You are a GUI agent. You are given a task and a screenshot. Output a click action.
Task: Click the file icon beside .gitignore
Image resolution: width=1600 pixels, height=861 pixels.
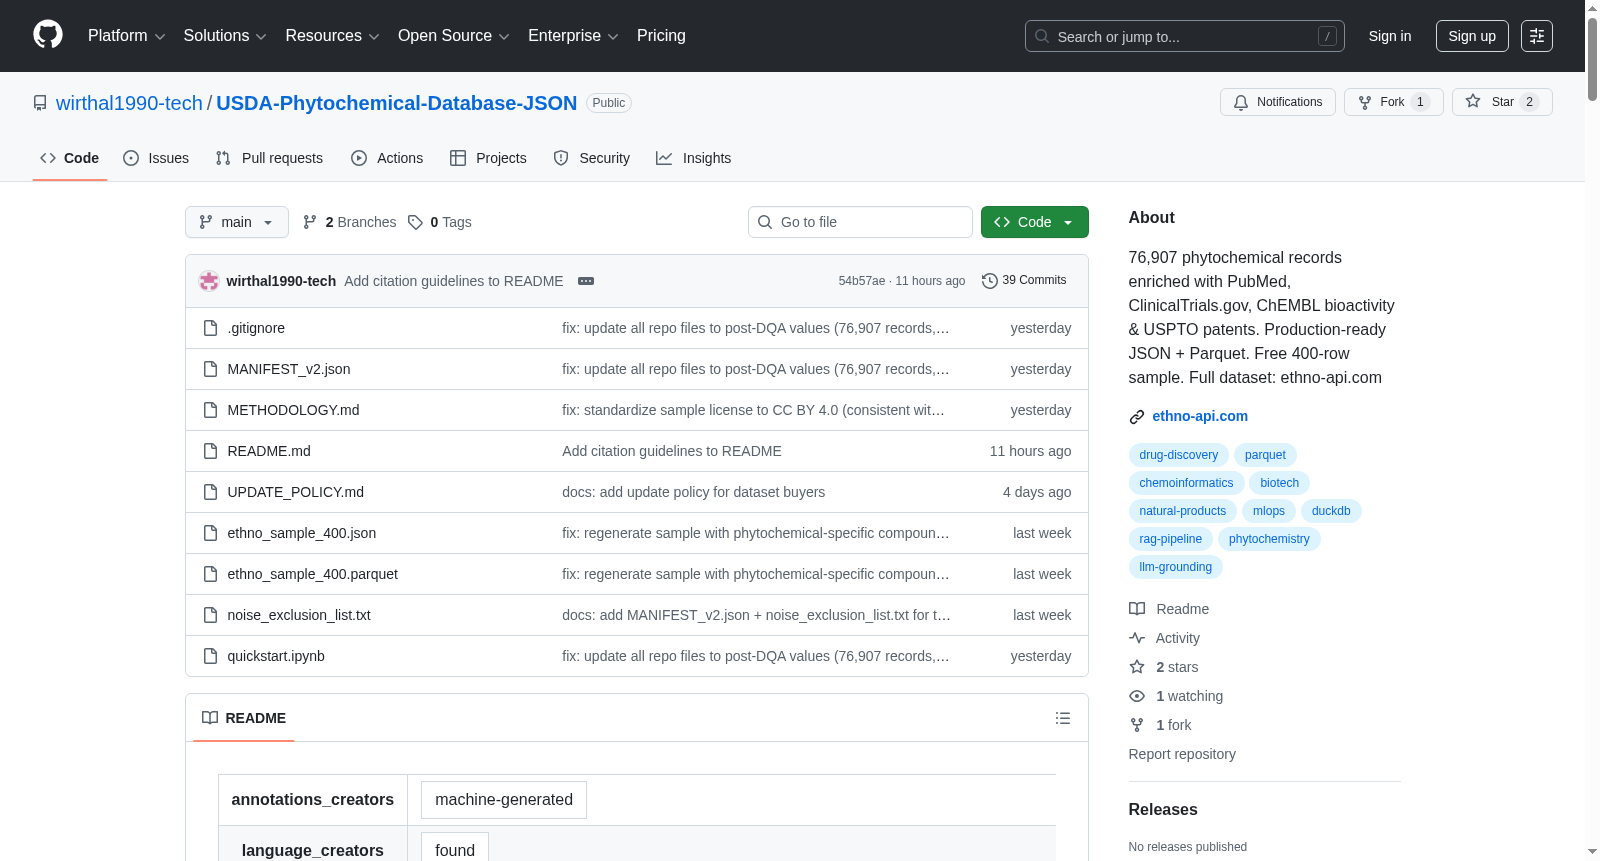[210, 328]
